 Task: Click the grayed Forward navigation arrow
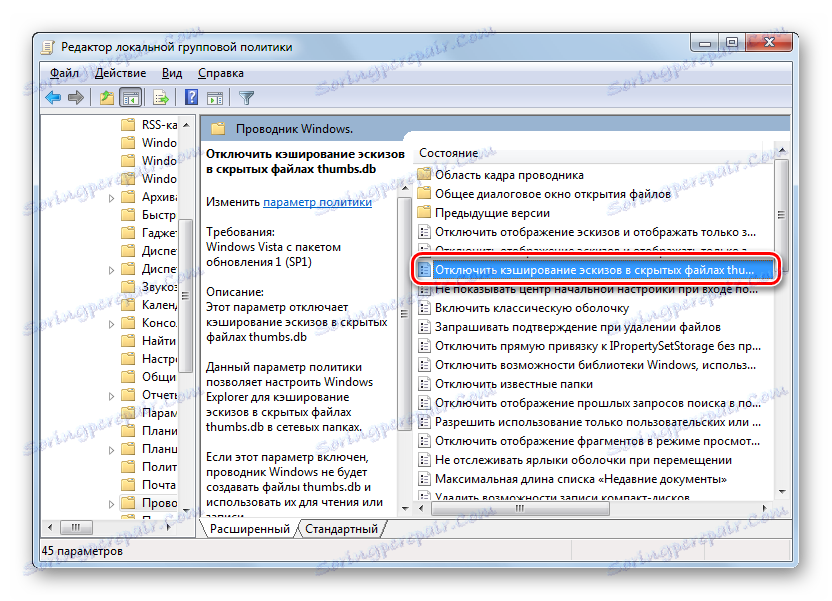(76, 97)
